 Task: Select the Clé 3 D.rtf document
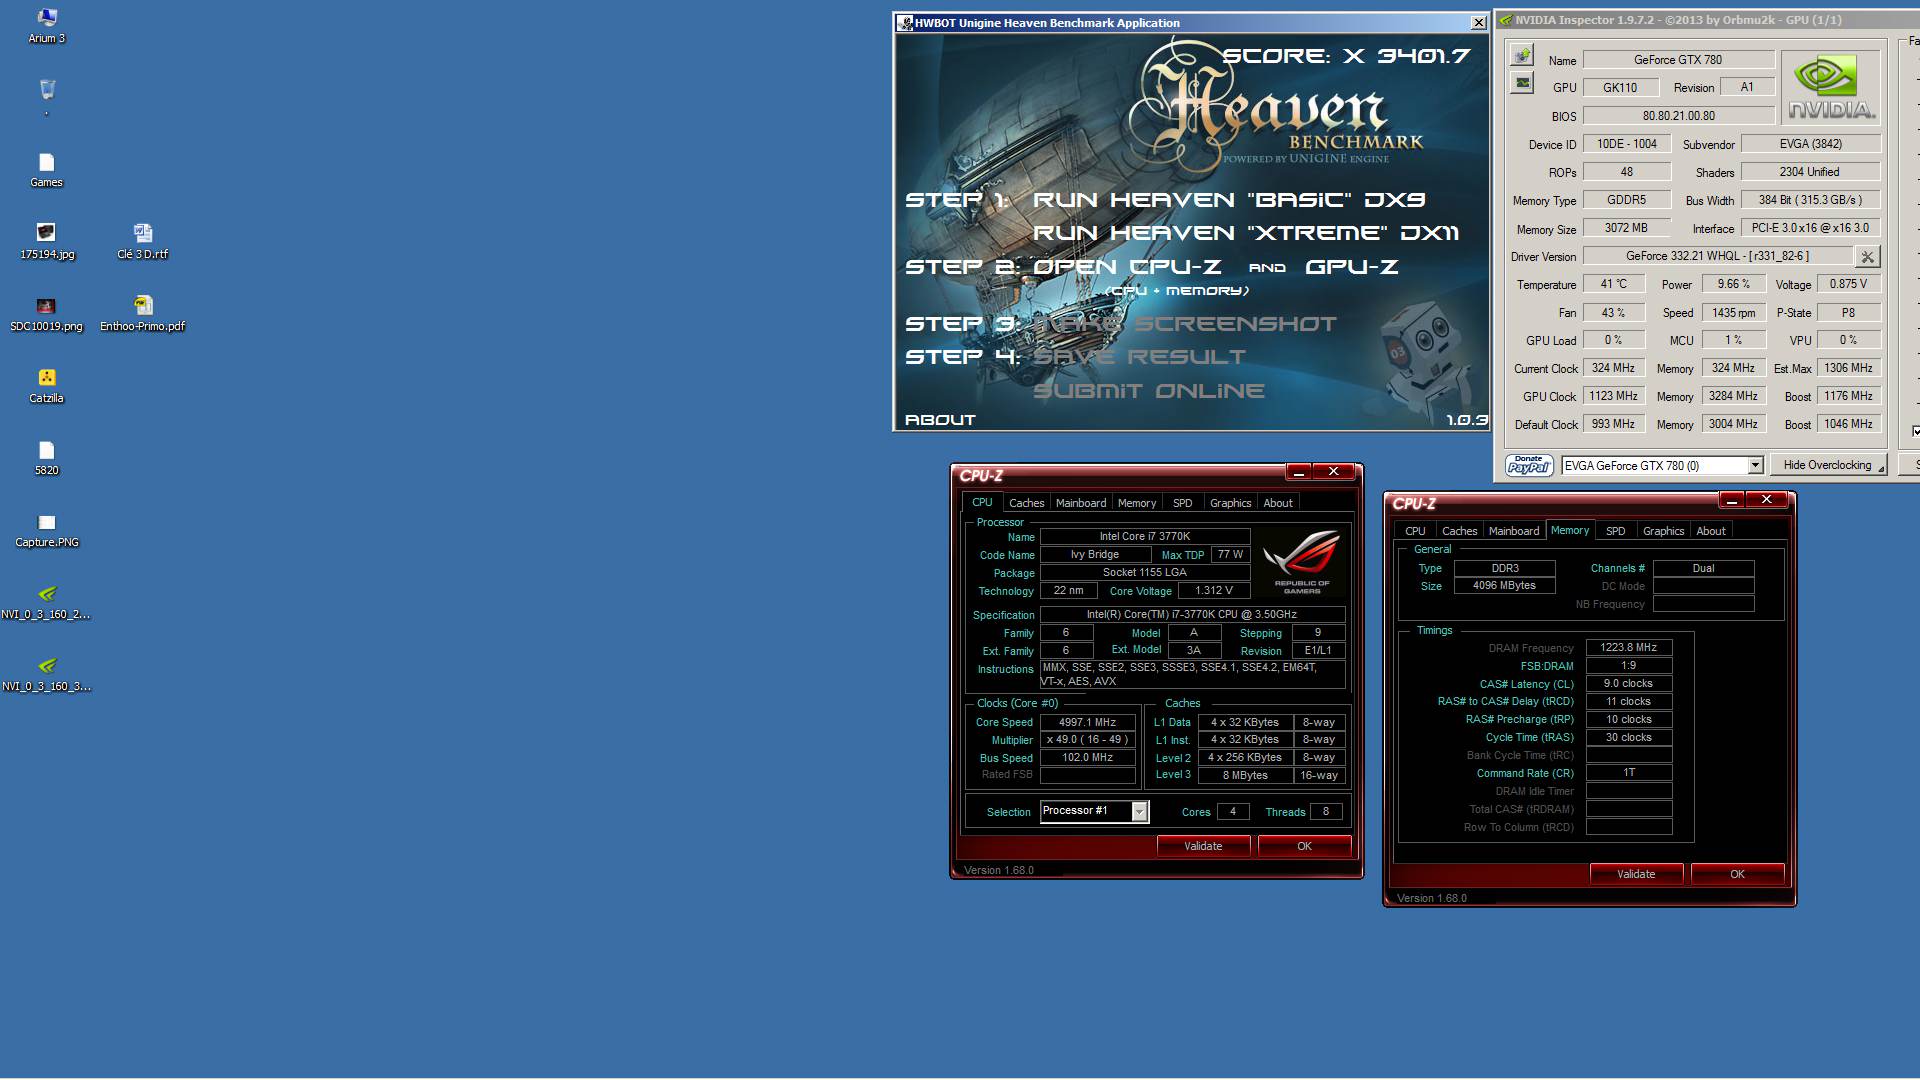(142, 241)
